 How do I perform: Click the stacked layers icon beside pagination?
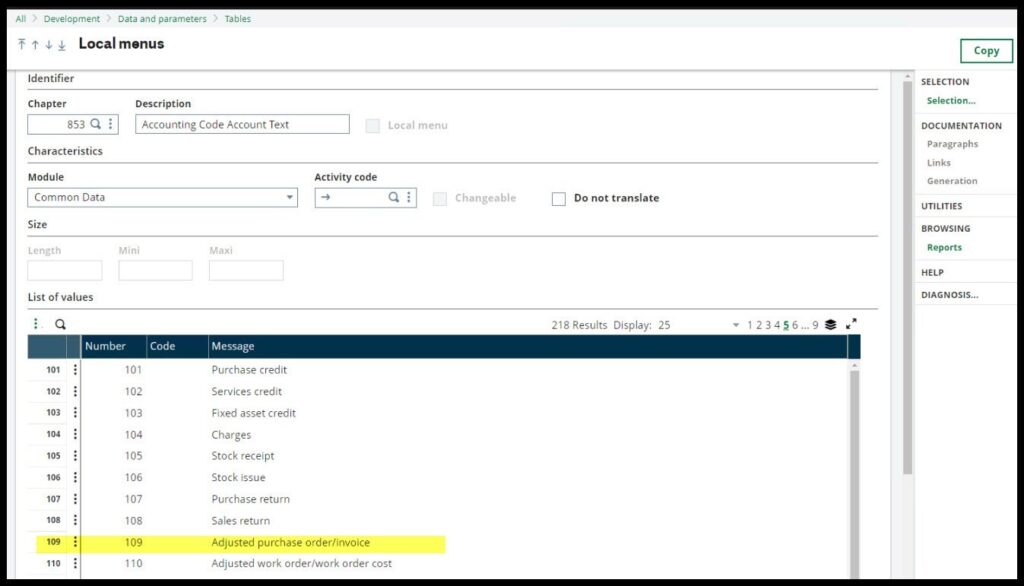(x=831, y=325)
